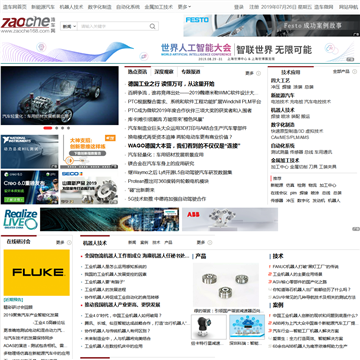Open the FANUC机器人 technology article
This screenshot has width=360, height=360.
tap(306, 267)
